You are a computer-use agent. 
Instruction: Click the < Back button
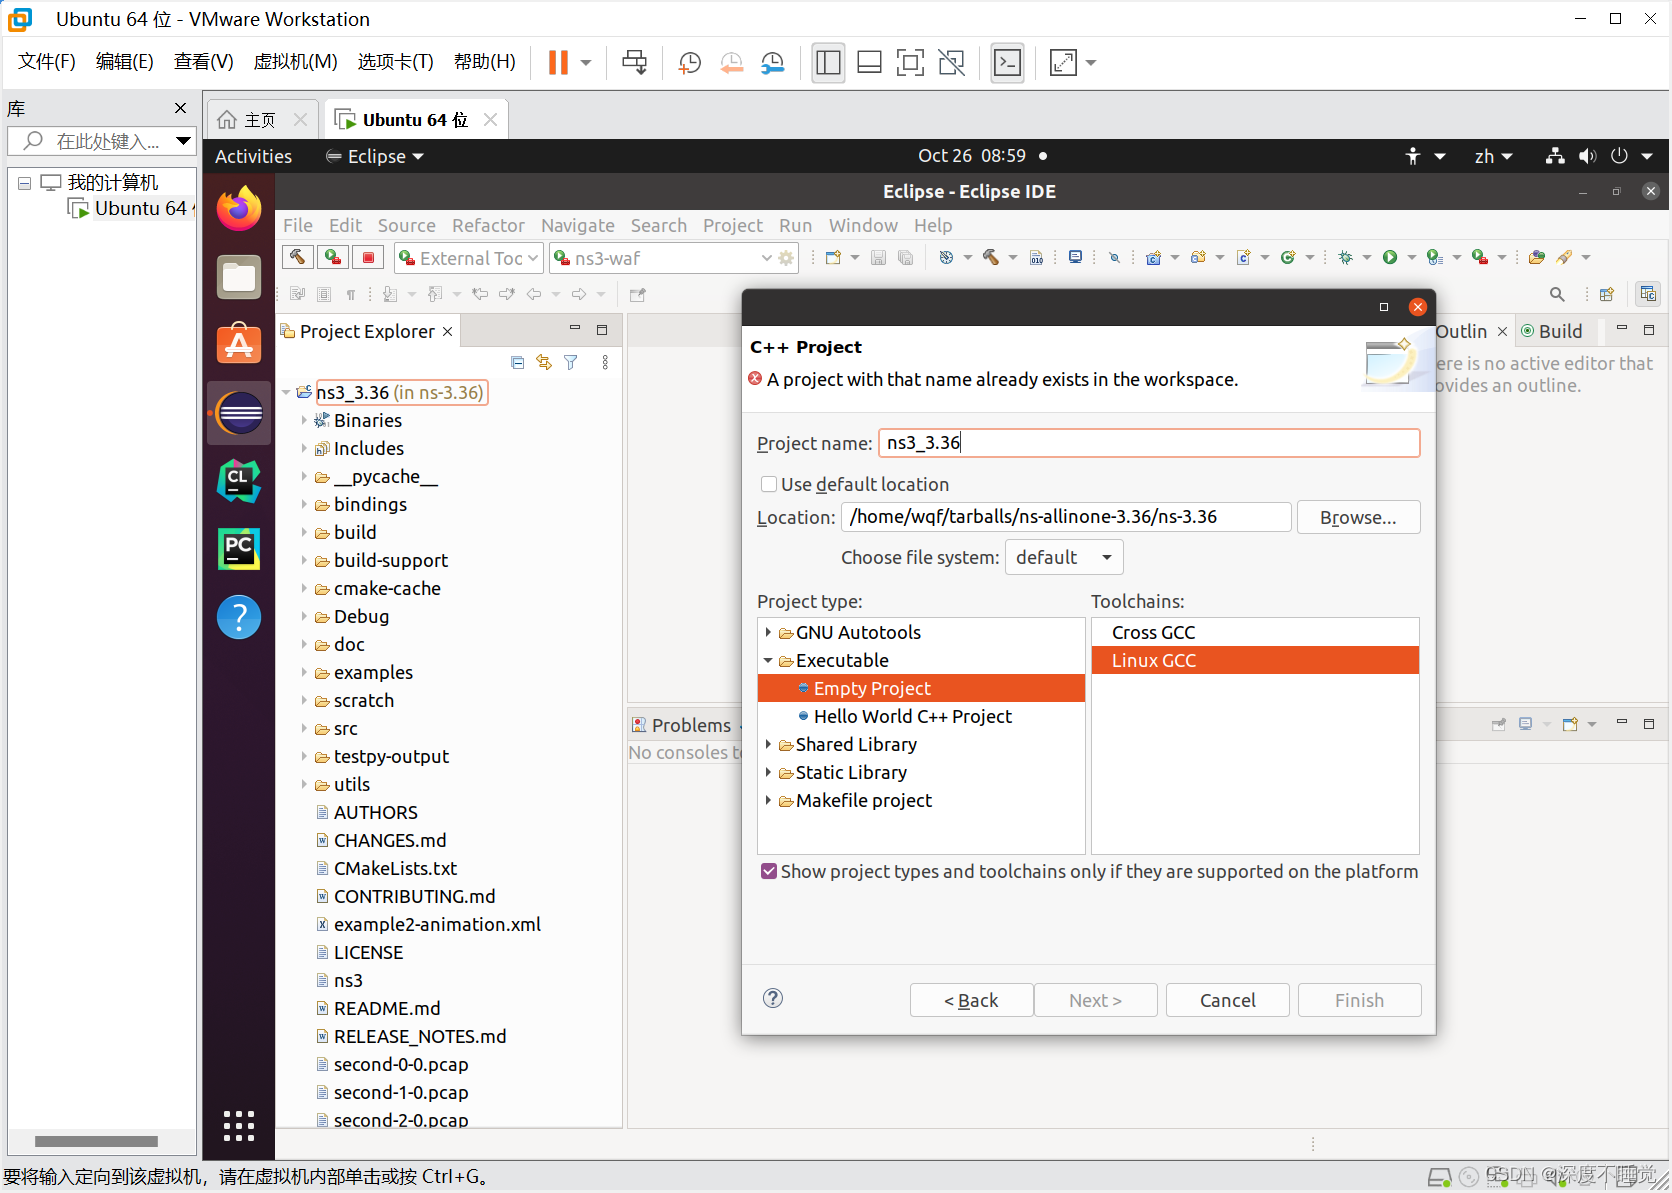point(971,1000)
